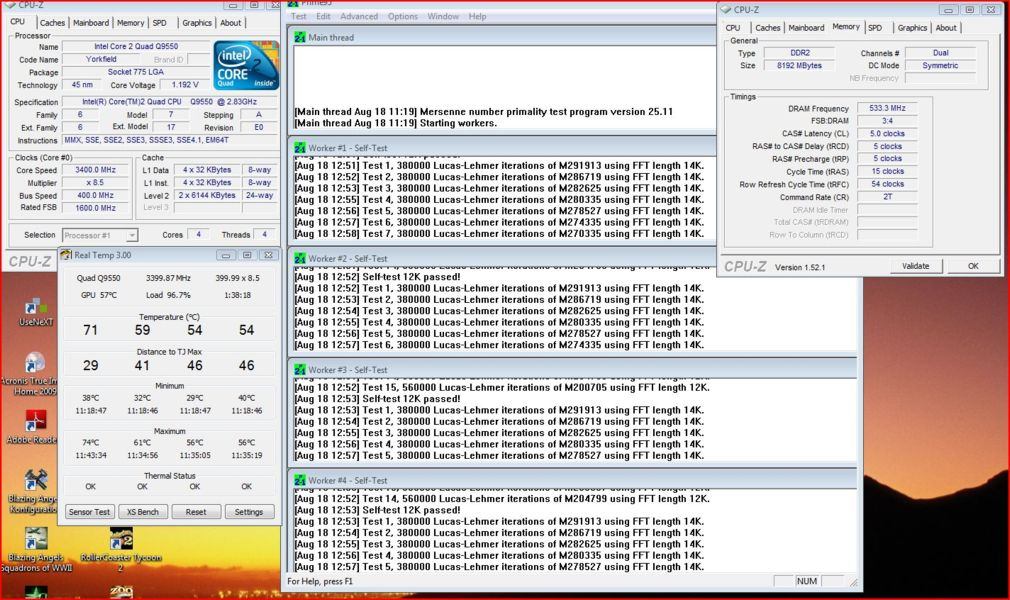Click the NUM status bar indicator
Viewport: 1010px width, 600px height.
[806, 581]
